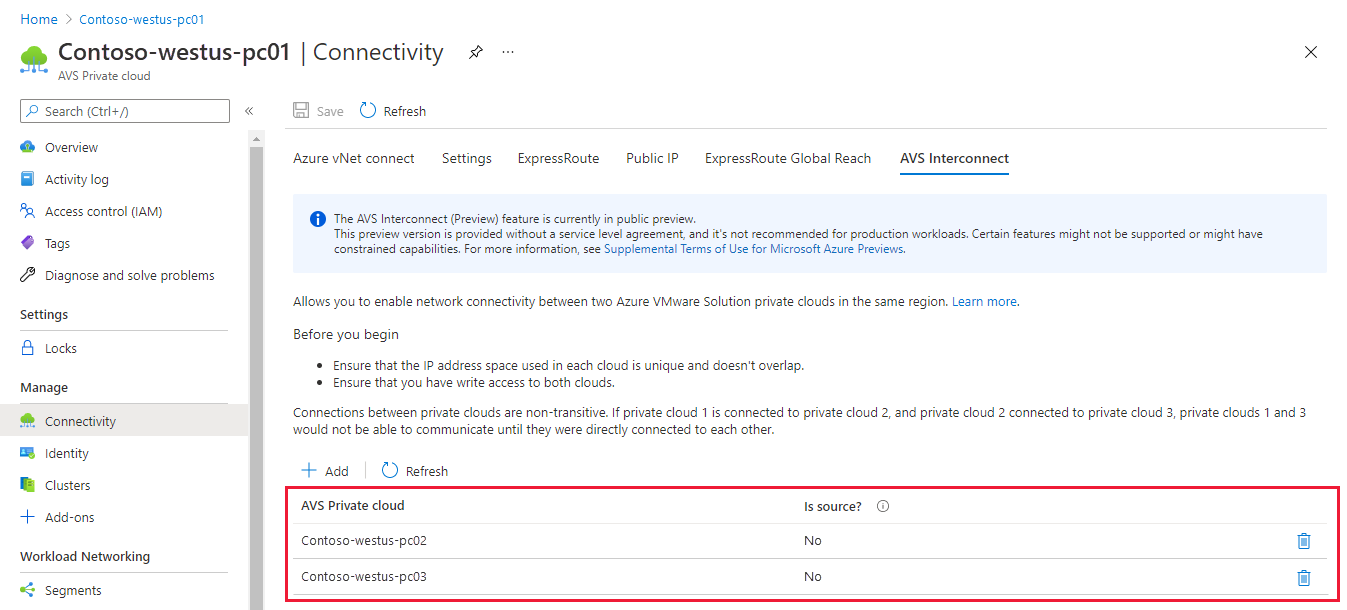Collapse the left sidebar menu
Viewport: 1347px width, 610px height.
249,111
